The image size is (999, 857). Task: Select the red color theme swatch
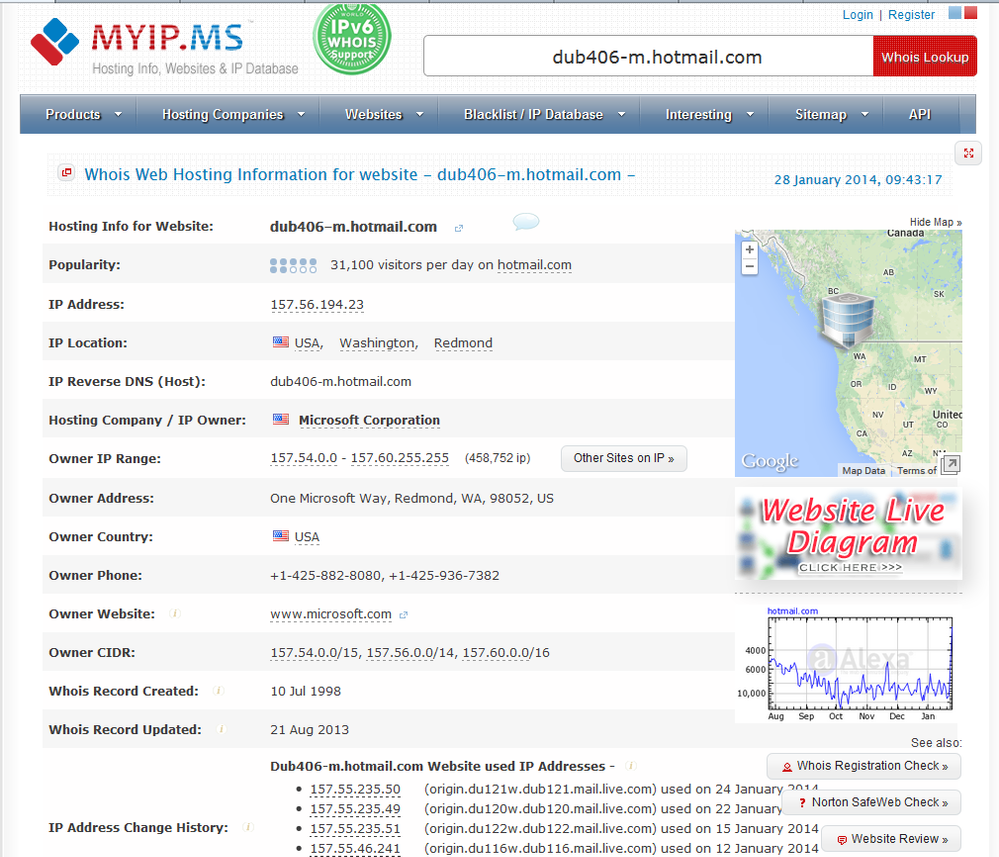(x=970, y=13)
